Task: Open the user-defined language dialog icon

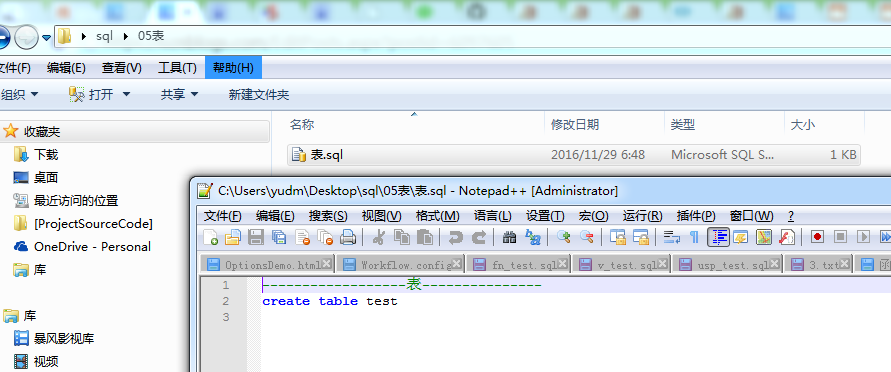Action: click(740, 237)
